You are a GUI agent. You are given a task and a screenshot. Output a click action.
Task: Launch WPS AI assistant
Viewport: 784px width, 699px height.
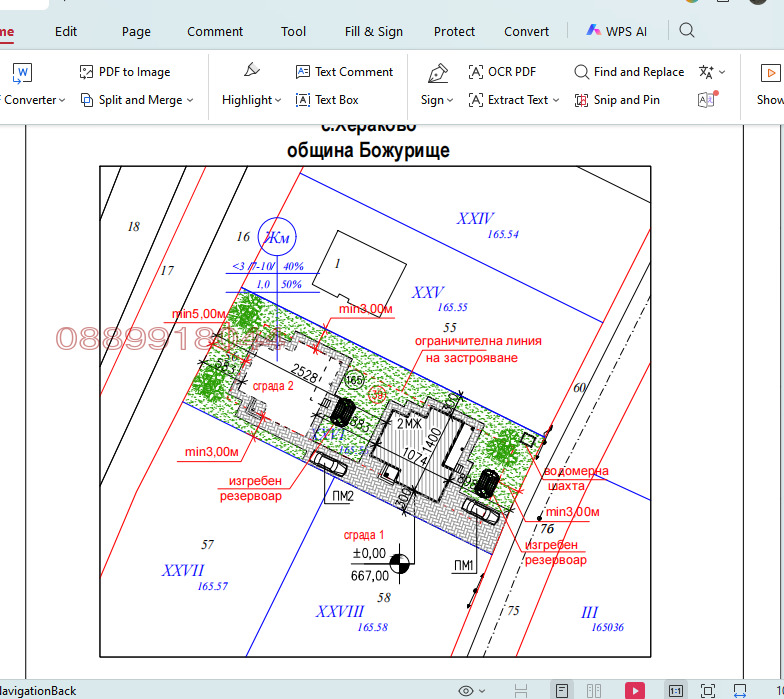coord(616,31)
